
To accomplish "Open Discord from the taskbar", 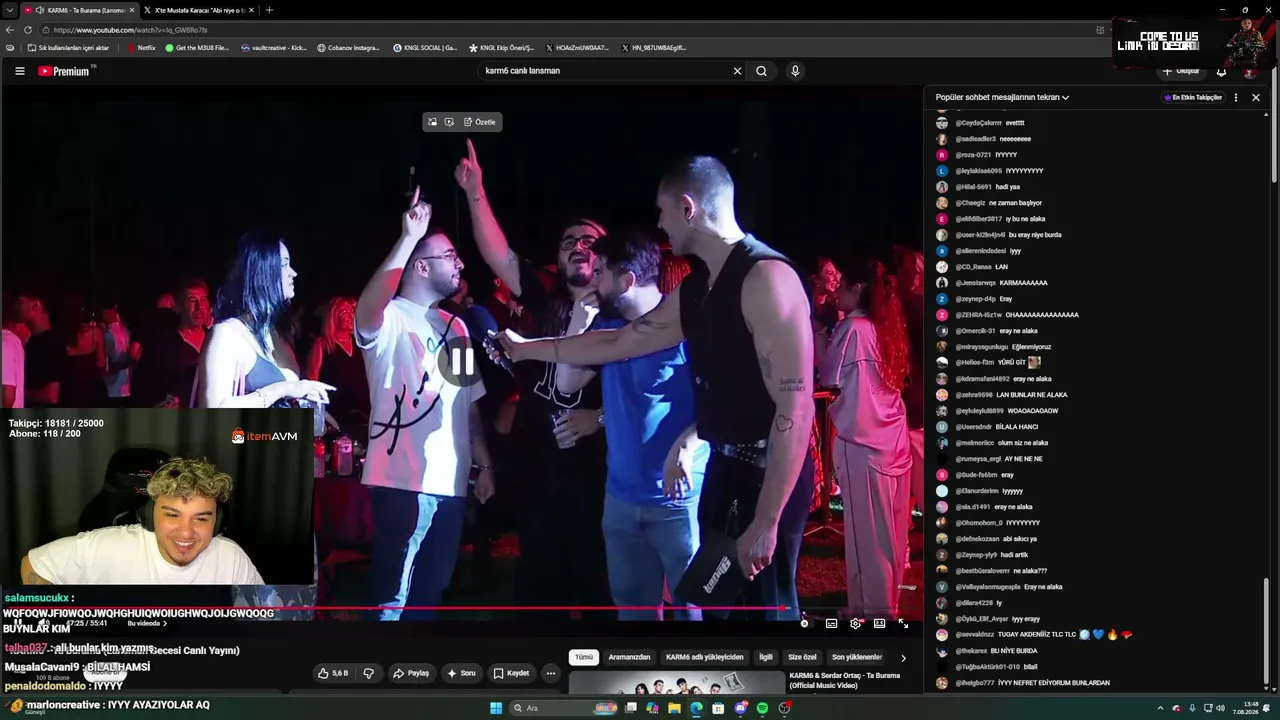I will coord(740,708).
